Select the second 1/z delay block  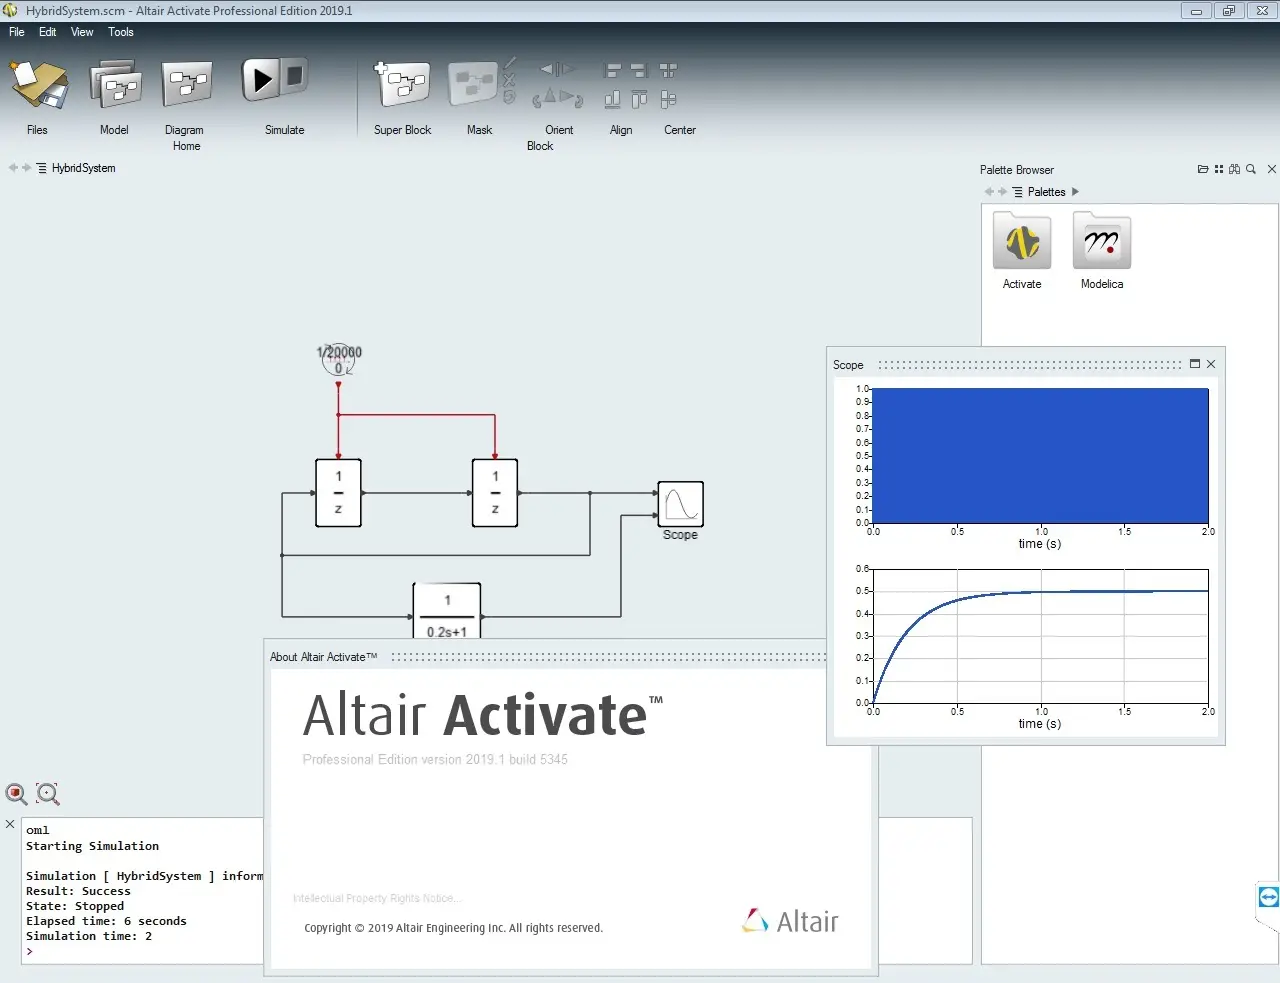point(495,493)
